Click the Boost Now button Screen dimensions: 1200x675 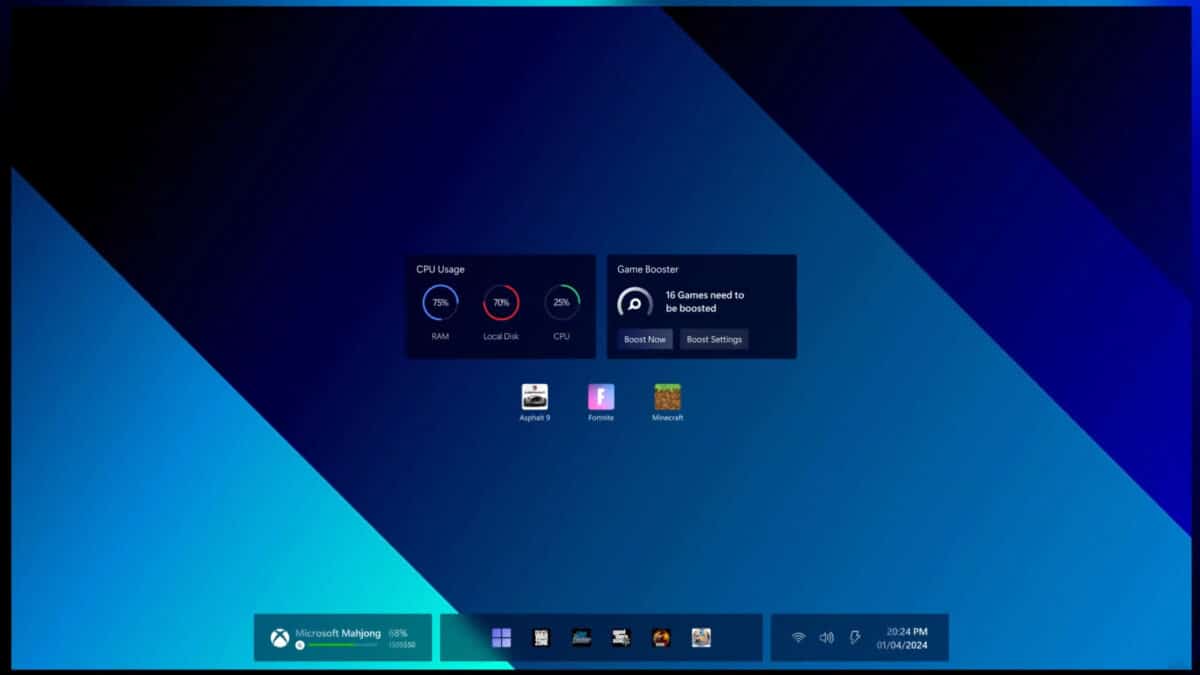pos(644,339)
